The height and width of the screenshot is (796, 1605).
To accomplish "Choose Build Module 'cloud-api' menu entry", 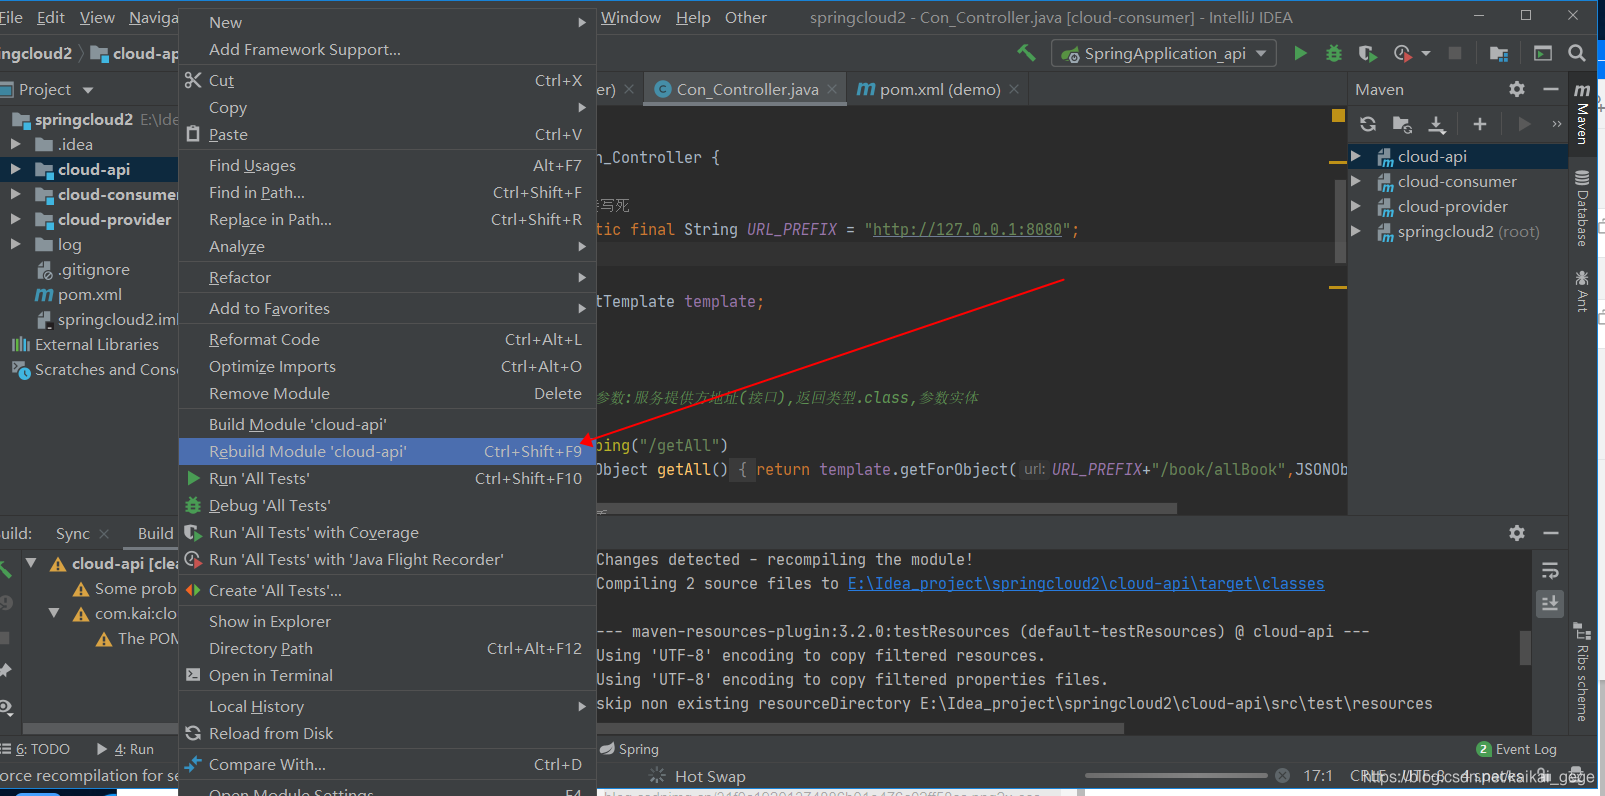I will [x=387, y=424].
